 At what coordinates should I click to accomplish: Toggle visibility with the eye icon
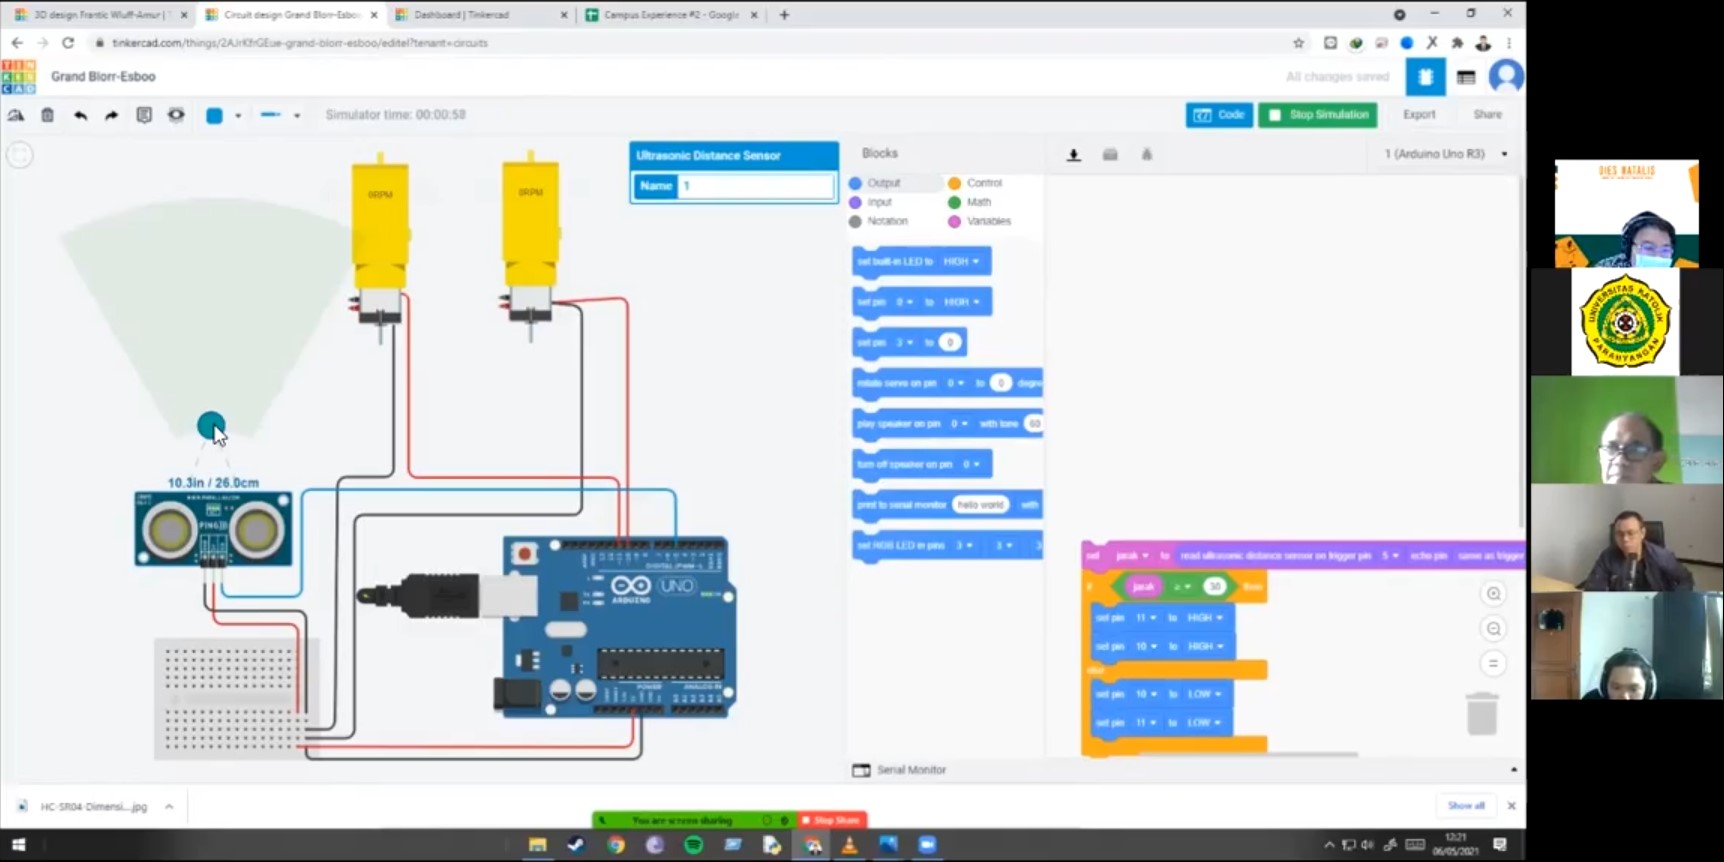click(176, 115)
